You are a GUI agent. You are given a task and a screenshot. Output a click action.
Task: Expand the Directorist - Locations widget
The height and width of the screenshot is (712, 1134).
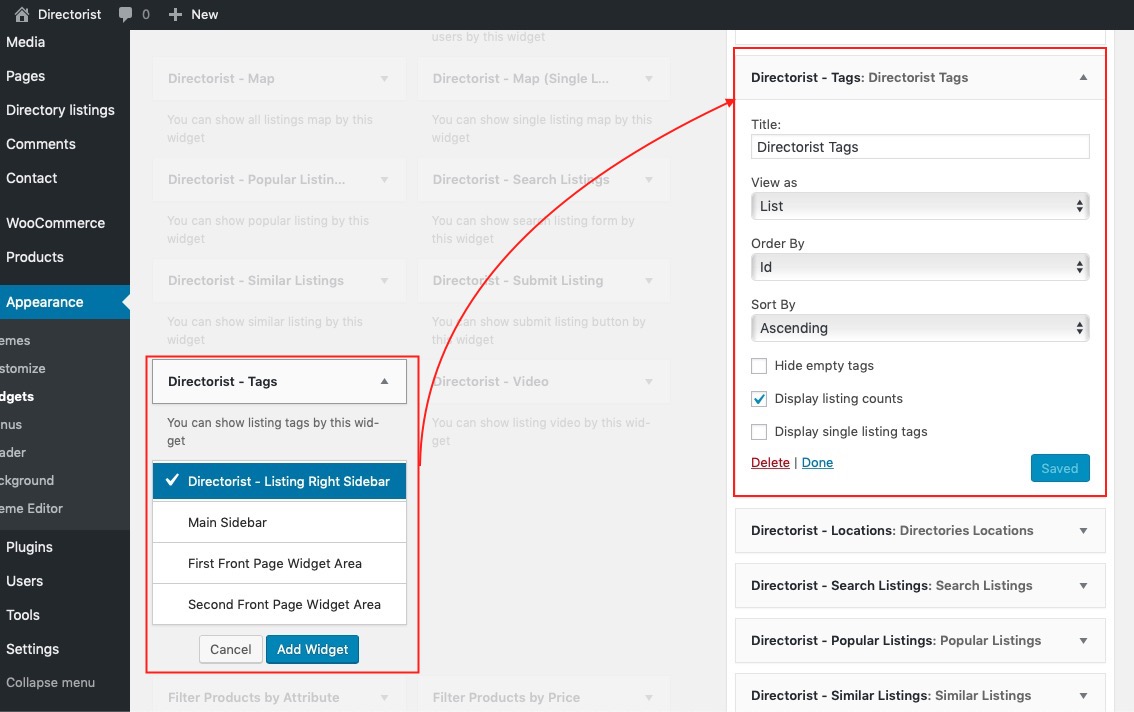pyautogui.click(x=1083, y=530)
